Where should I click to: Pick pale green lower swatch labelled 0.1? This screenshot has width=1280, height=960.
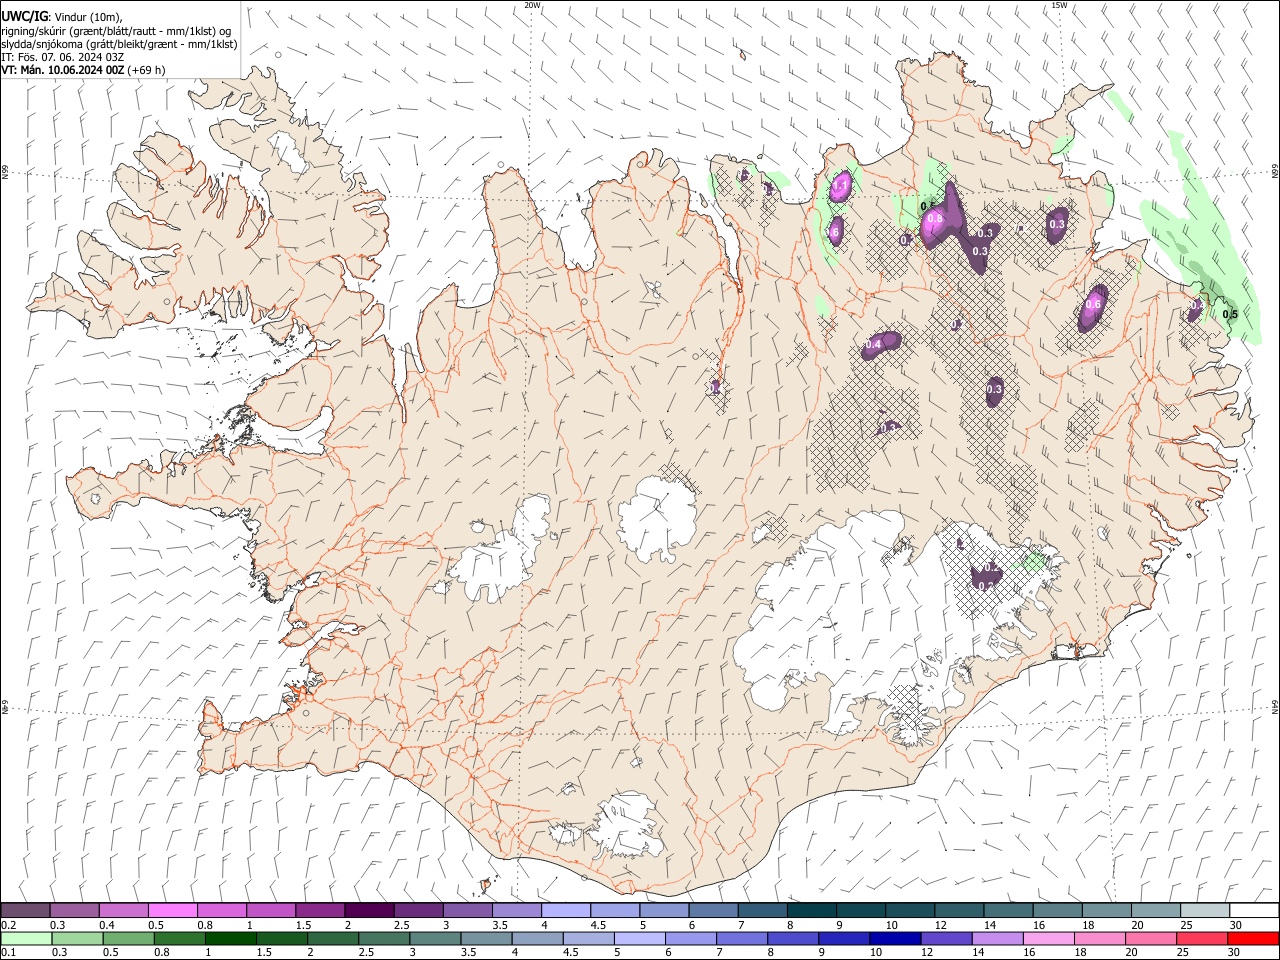coord(26,938)
